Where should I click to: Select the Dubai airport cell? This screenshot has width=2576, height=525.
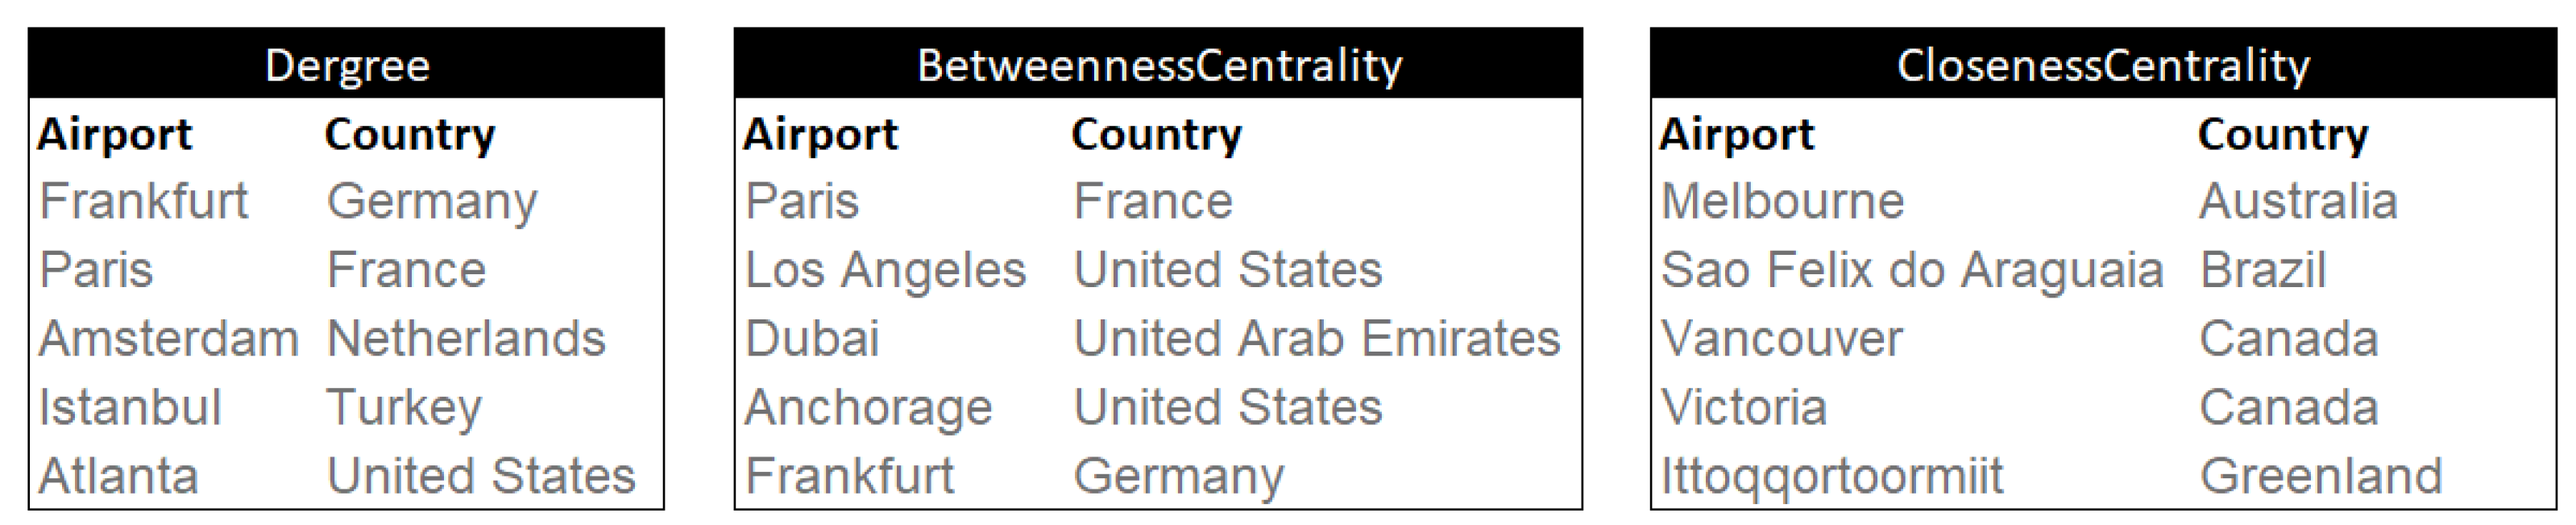click(812, 339)
